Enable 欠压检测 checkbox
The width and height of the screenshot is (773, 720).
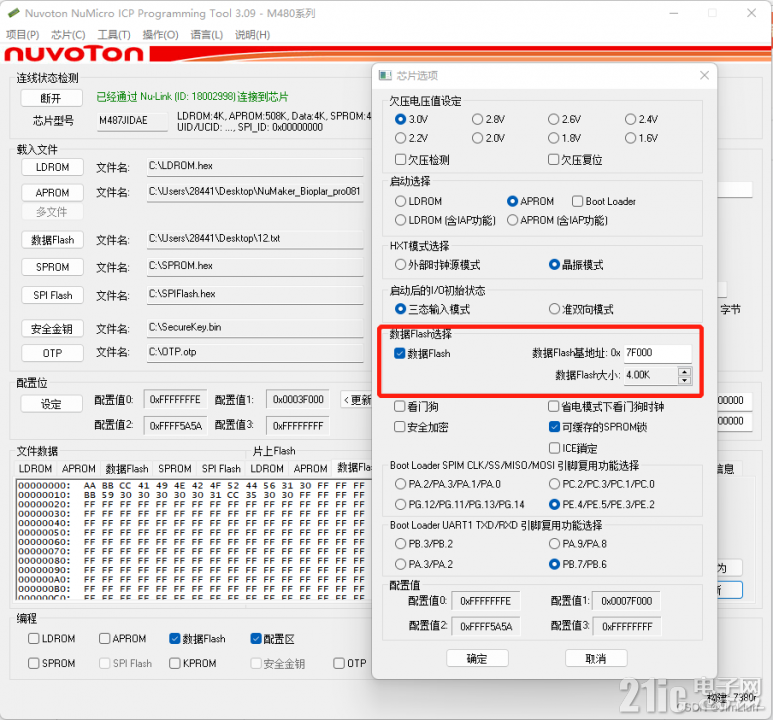click(x=422, y=159)
